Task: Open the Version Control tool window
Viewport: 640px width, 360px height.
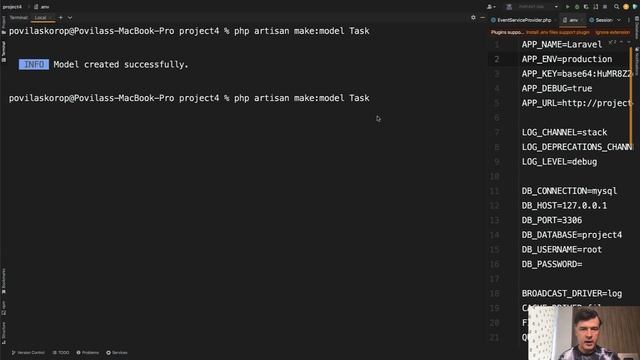Action: [28, 353]
